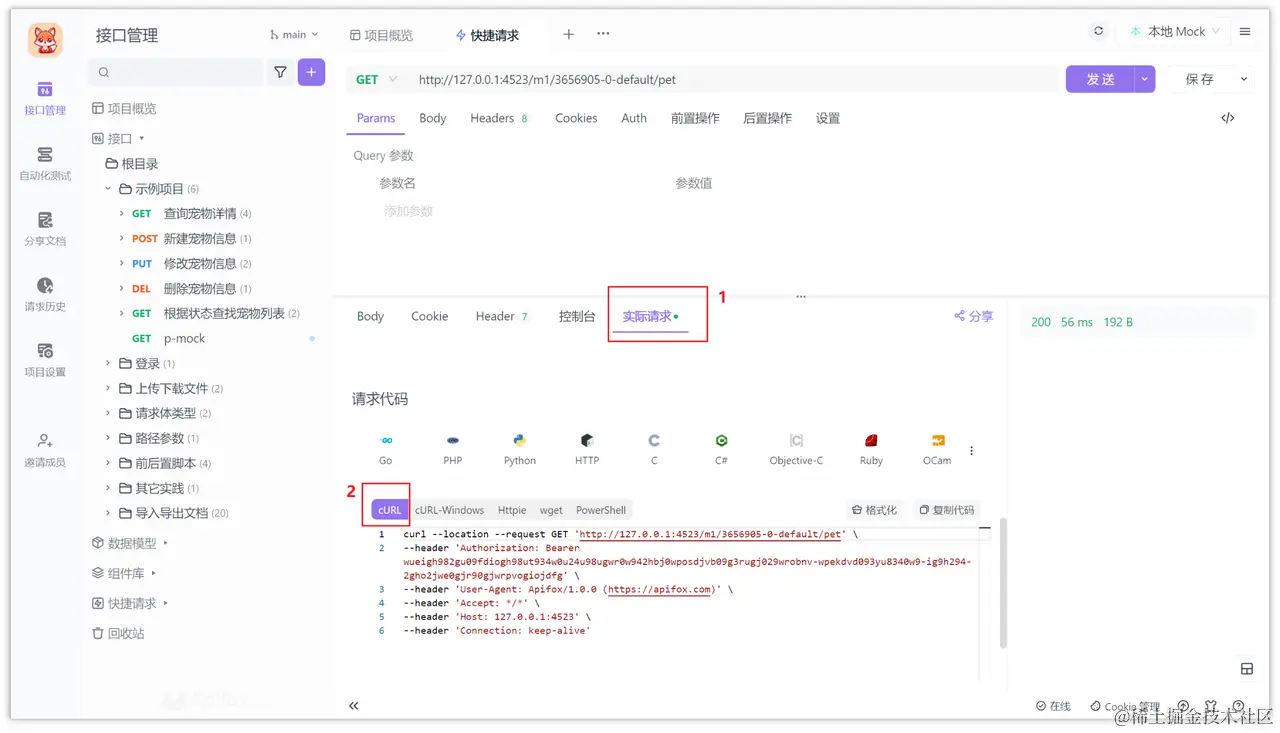Choose the Python code language icon
1280x733 pixels.
pyautogui.click(x=520, y=449)
